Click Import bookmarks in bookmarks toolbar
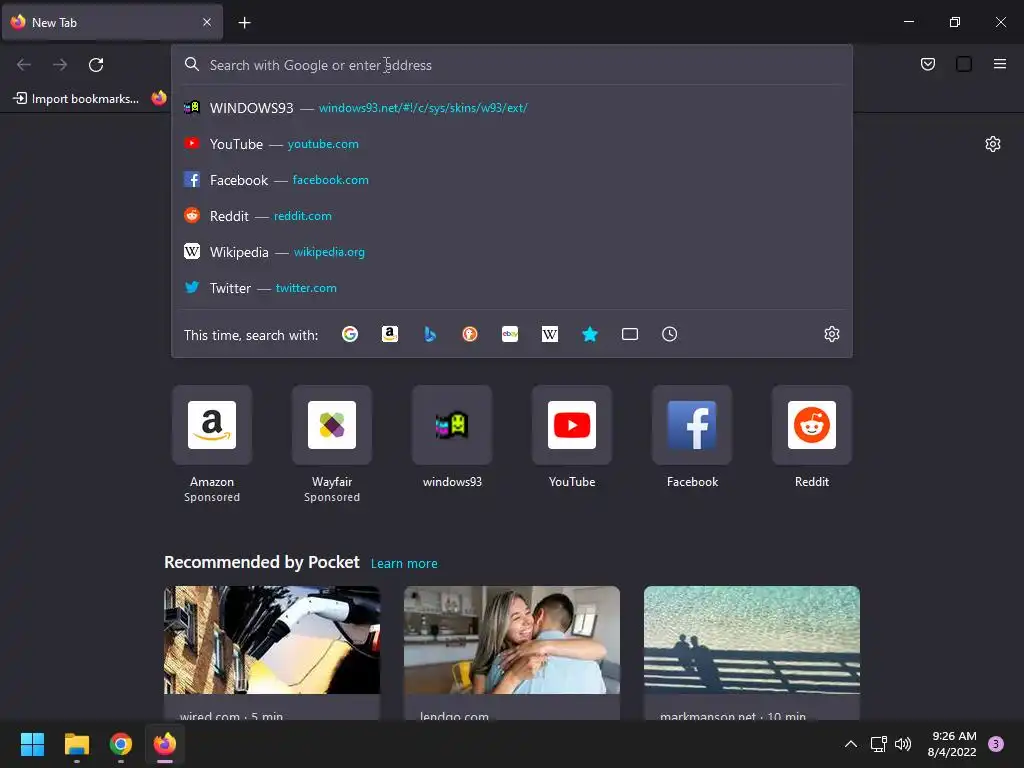Viewport: 1024px width, 768px height. pyautogui.click(x=76, y=99)
